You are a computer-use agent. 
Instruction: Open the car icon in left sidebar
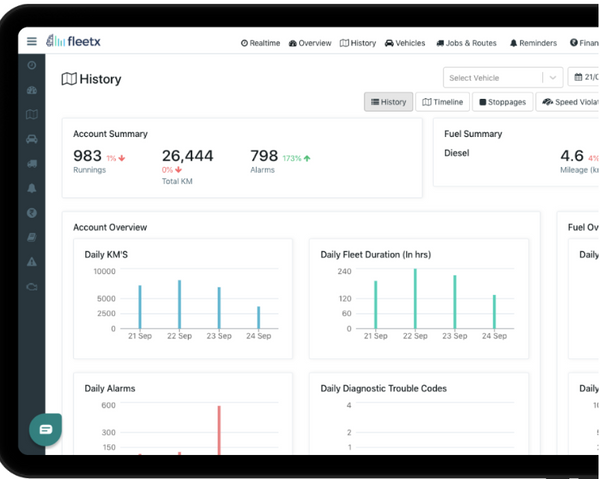[x=32, y=139]
